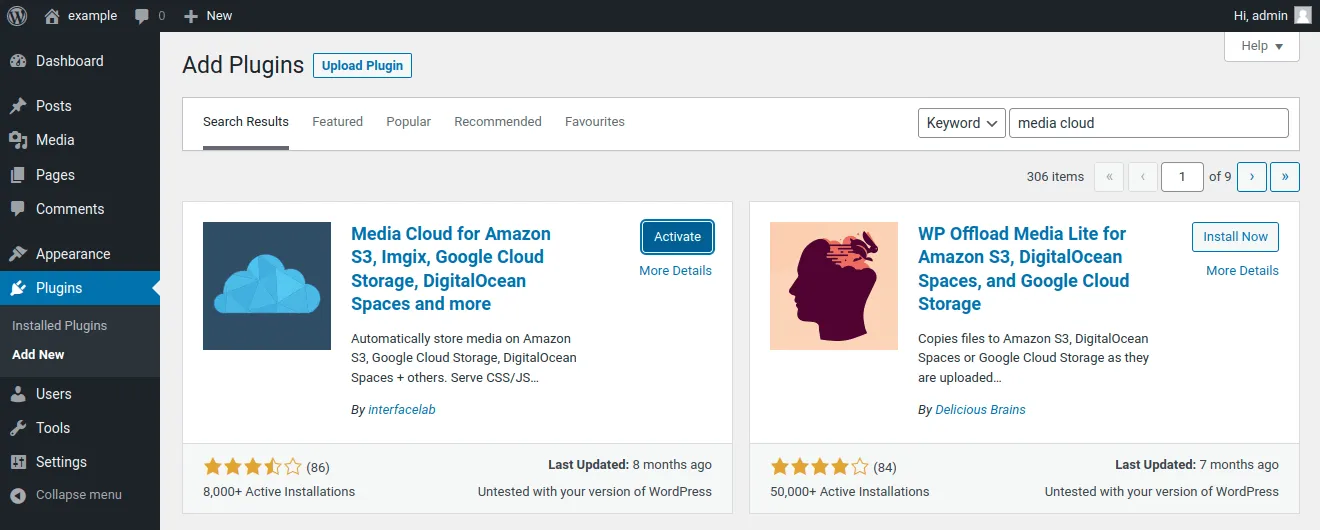Jump to the last results page
1320x530 pixels.
tap(1284, 177)
